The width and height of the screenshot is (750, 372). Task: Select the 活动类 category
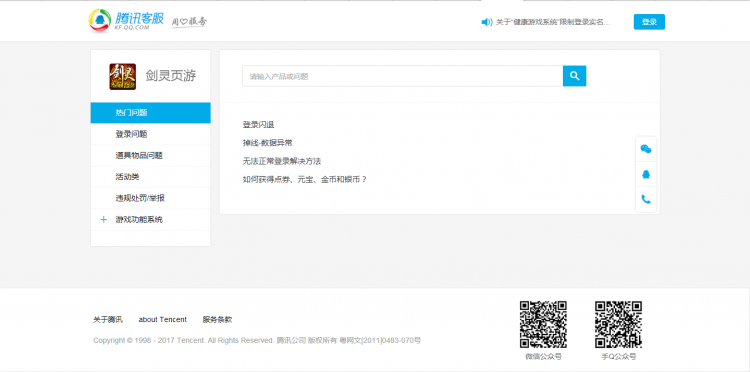[150, 177]
